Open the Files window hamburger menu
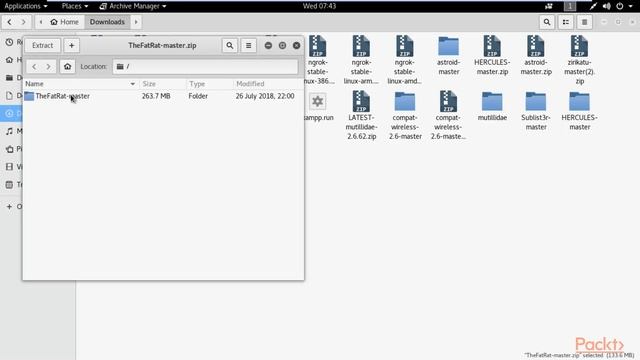This screenshot has width=640, height=360. 584,22
